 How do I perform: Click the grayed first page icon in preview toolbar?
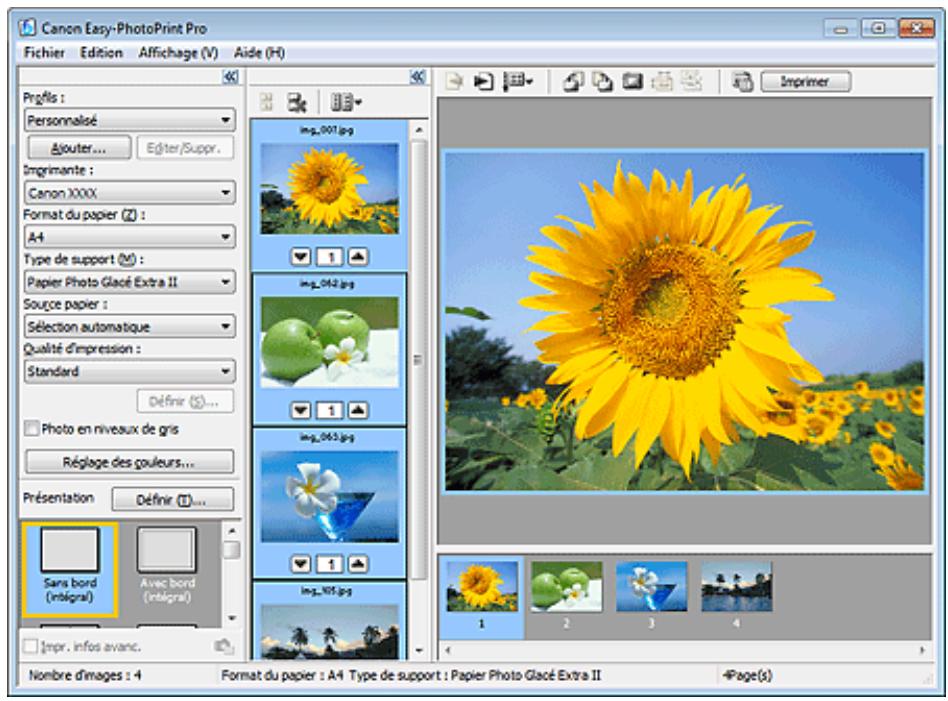[x=454, y=81]
